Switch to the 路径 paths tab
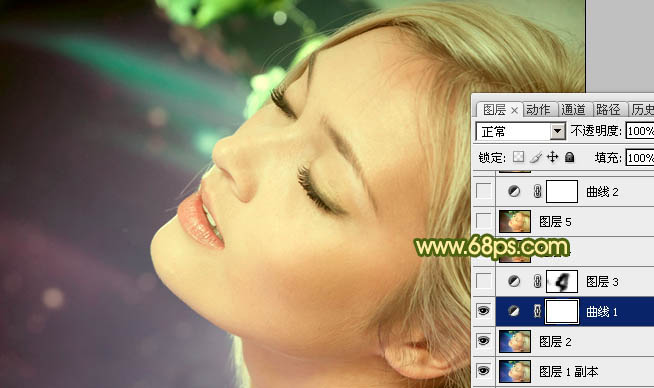 click(608, 110)
